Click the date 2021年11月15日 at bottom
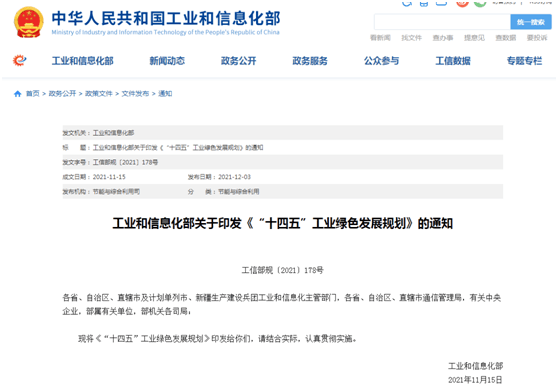The width and height of the screenshot is (558, 387). 475,380
